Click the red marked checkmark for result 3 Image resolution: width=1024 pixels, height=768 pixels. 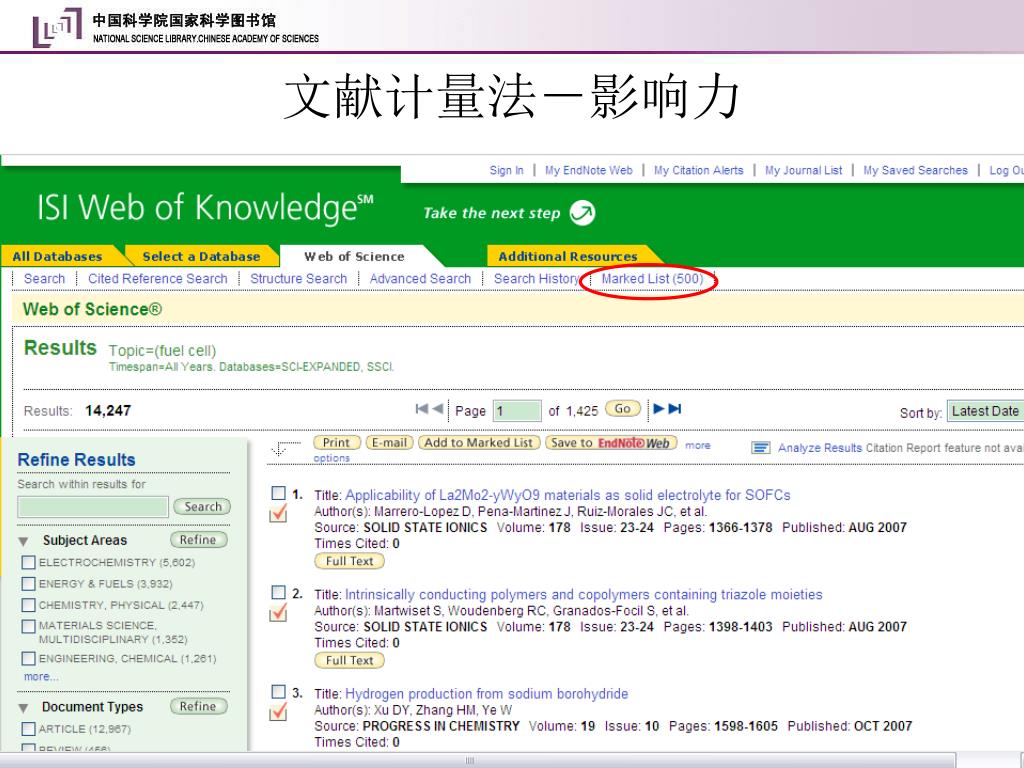tap(278, 712)
